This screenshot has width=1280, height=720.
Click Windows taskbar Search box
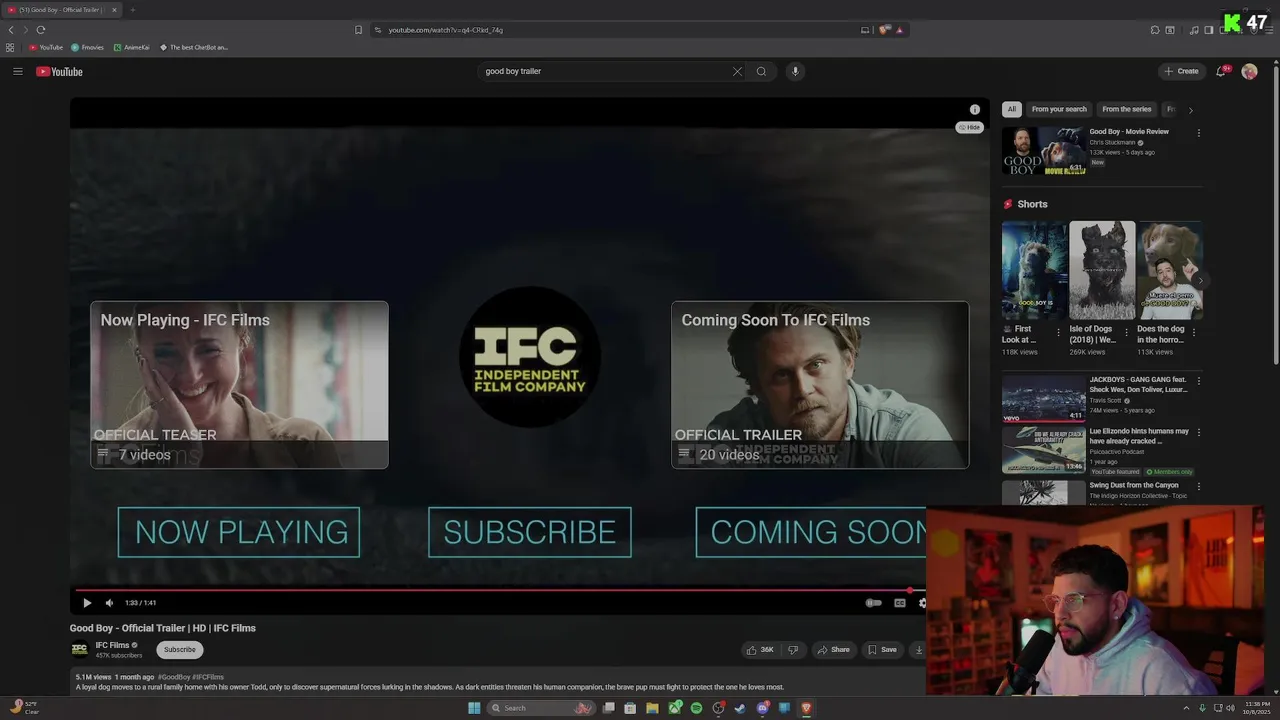click(541, 708)
